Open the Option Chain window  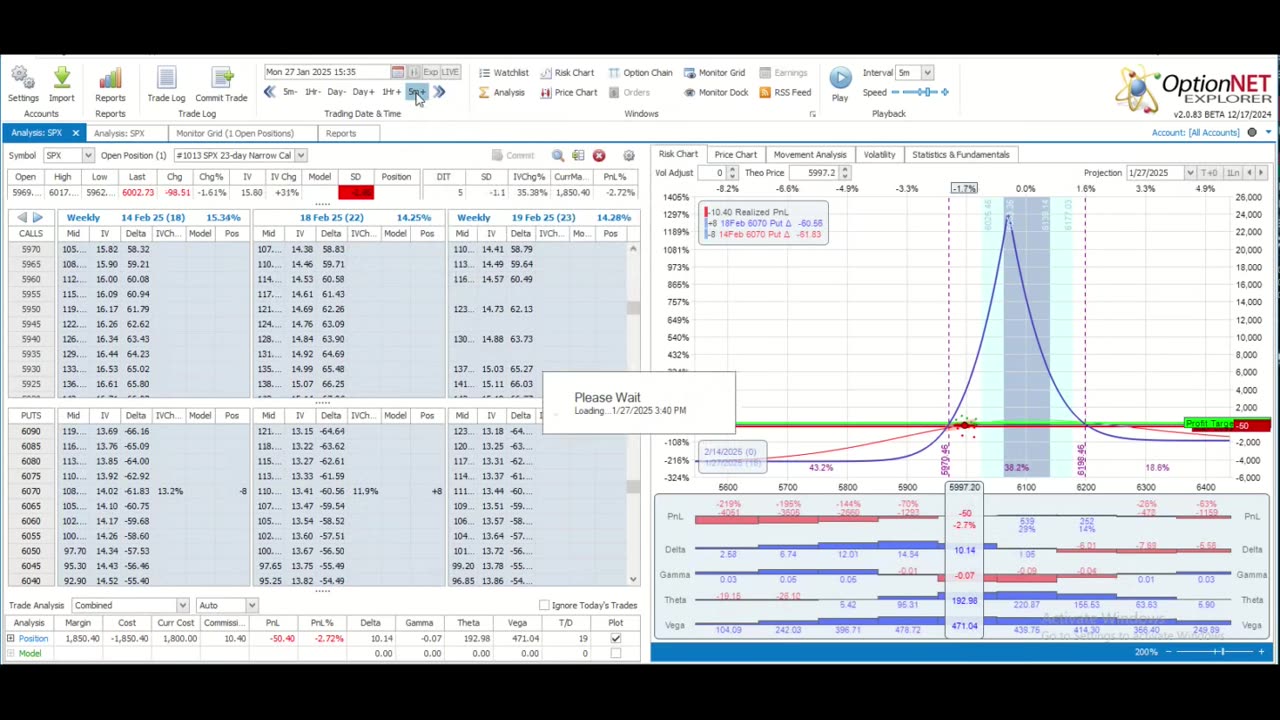[640, 72]
